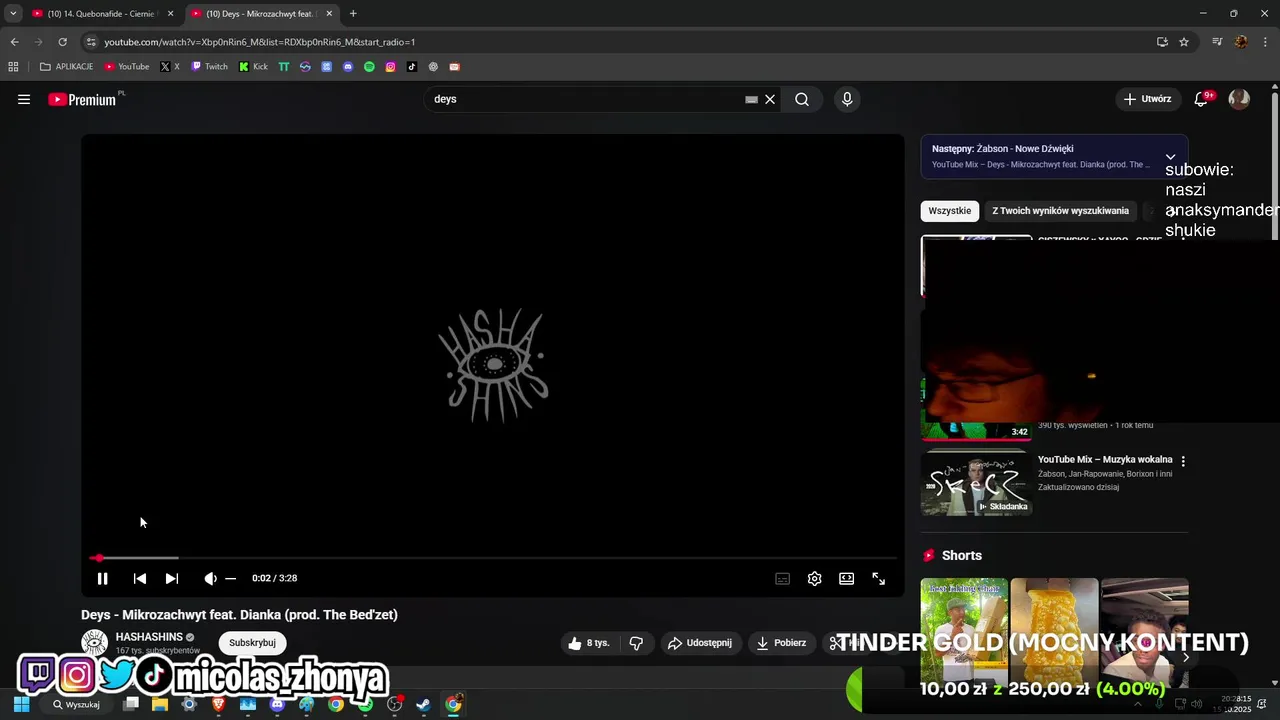Select 'Z Twoich wyników wyszukiwania' chip
The width and height of the screenshot is (1280, 720).
click(1060, 211)
